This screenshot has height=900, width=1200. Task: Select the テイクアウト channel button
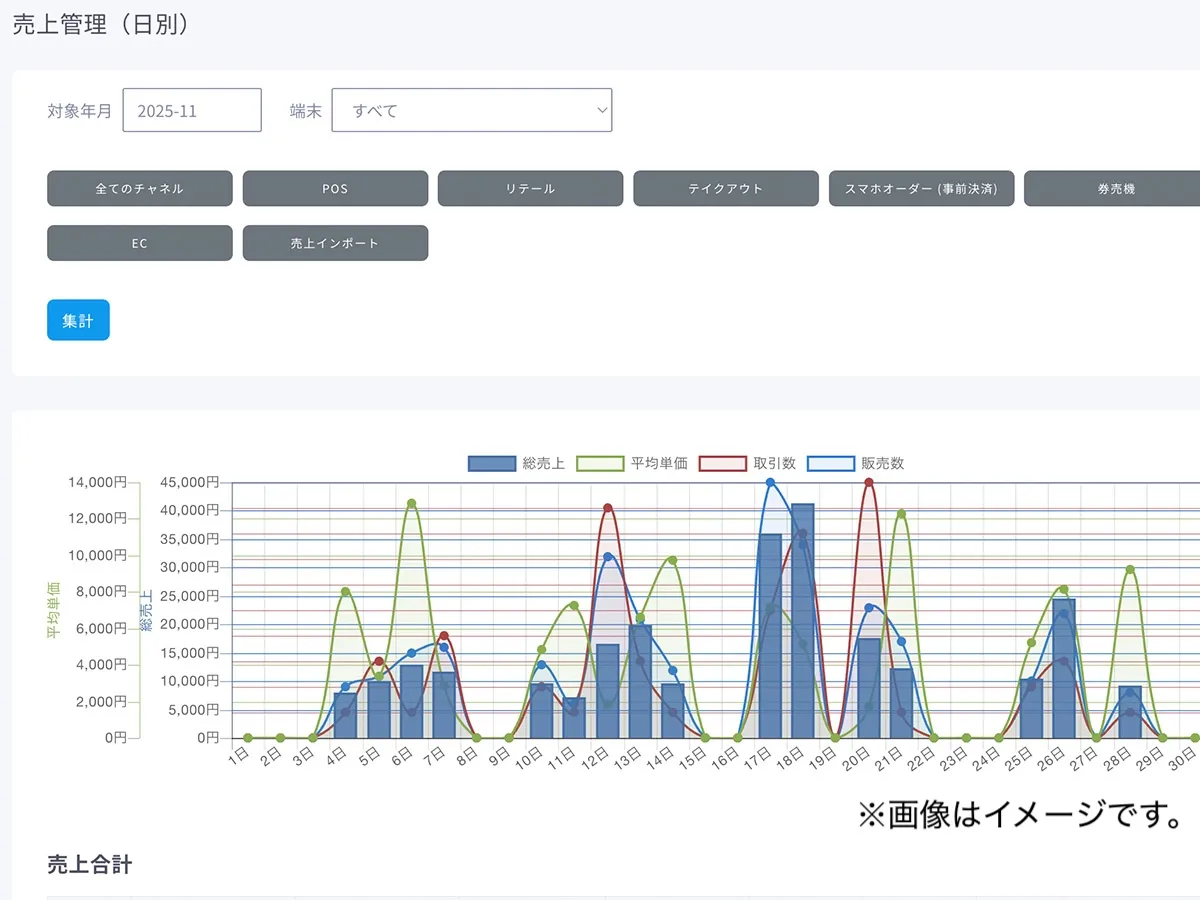[725, 188]
